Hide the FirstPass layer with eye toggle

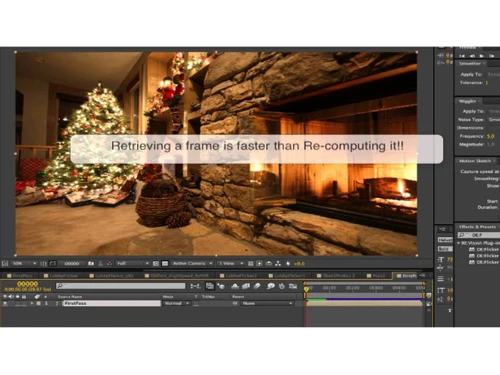(x=5, y=303)
